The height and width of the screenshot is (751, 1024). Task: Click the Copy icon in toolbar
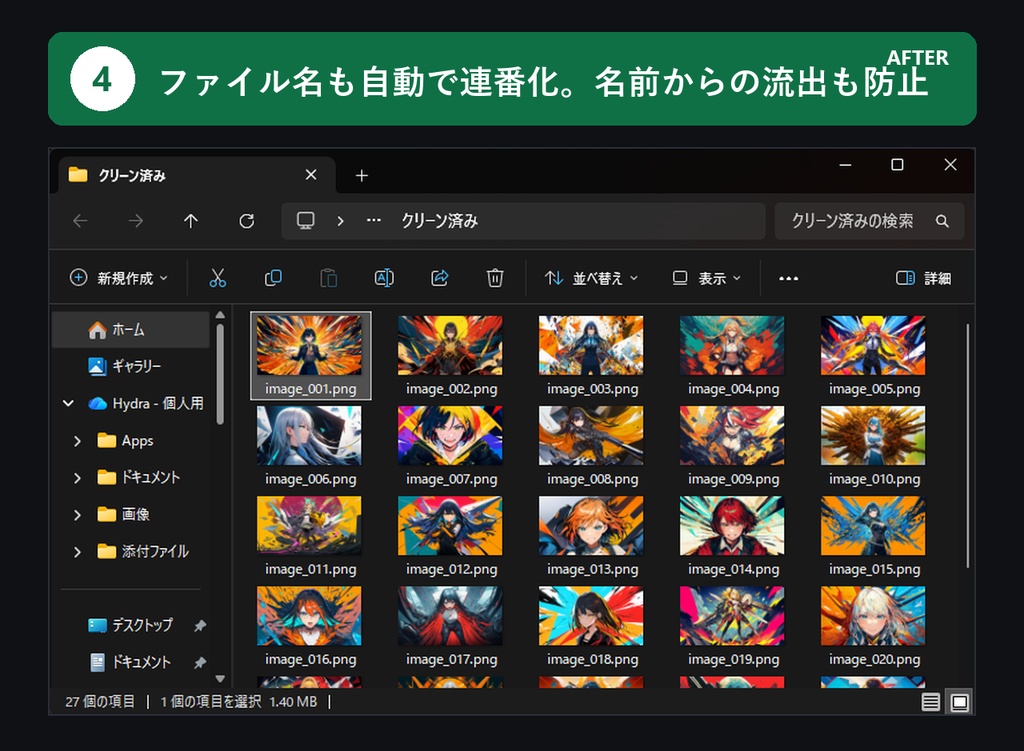(273, 278)
